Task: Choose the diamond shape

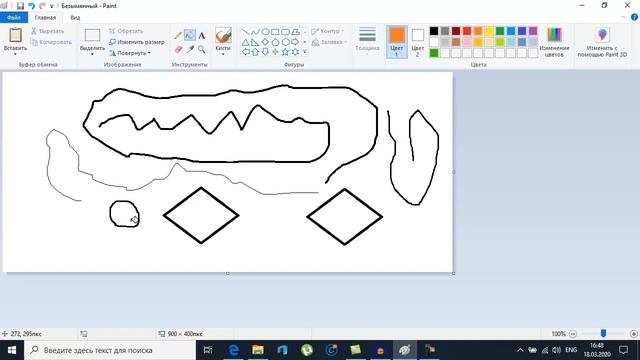Action: point(265,42)
